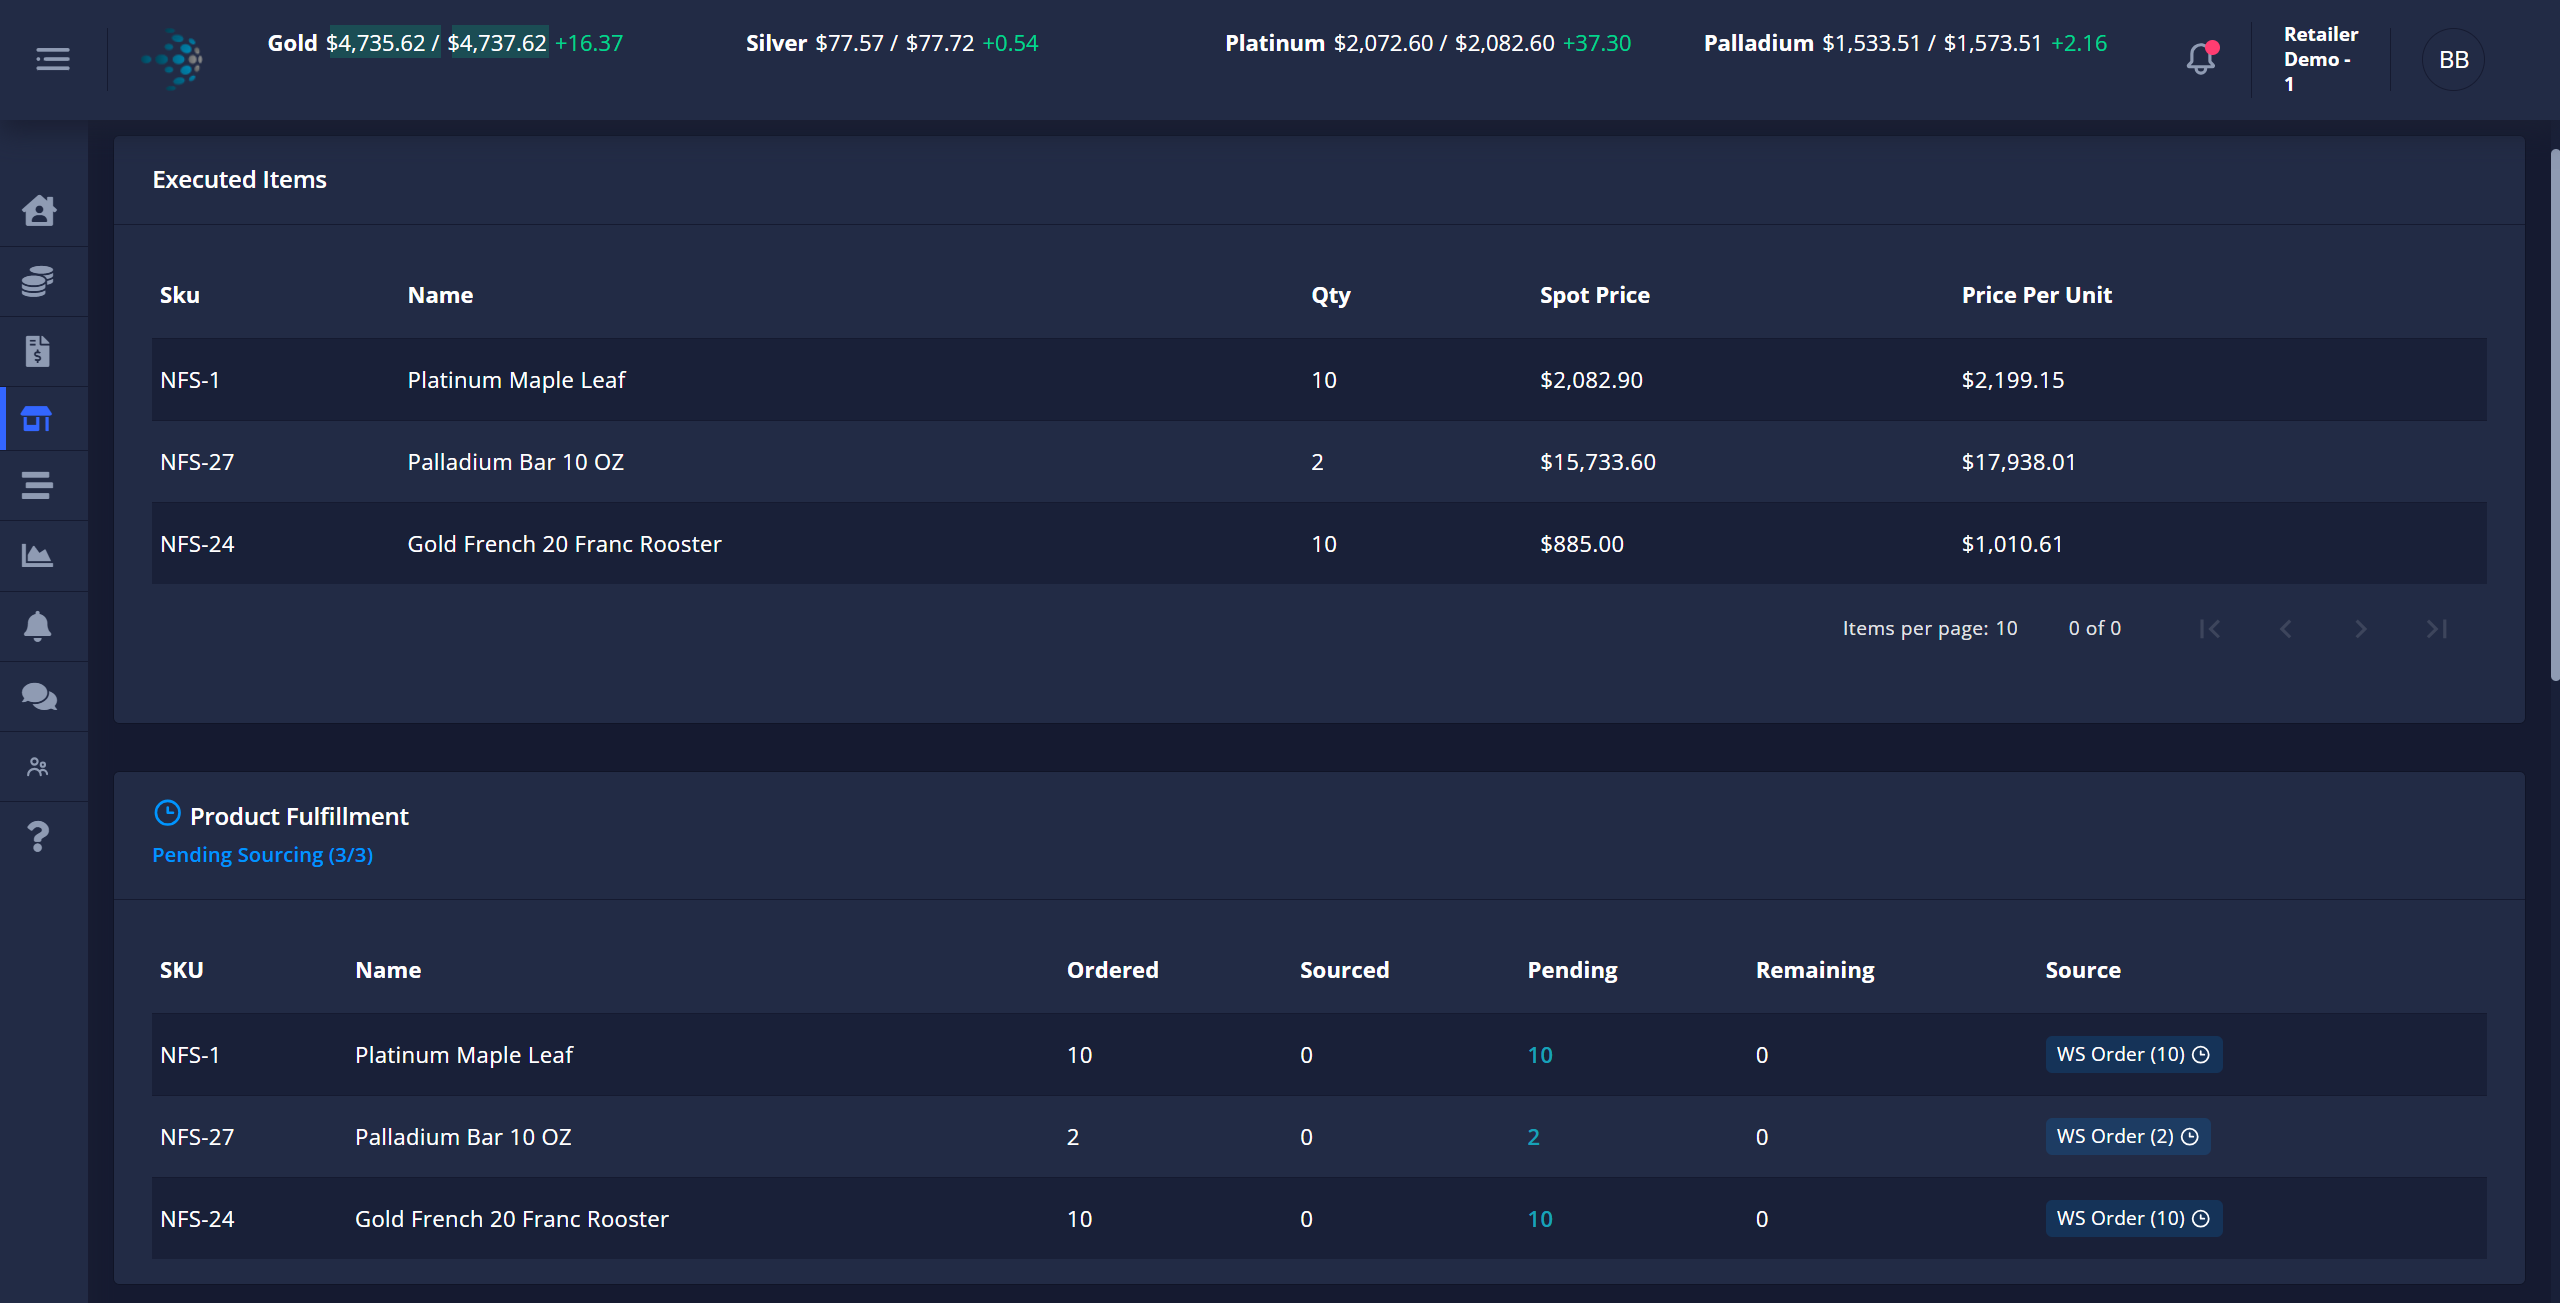Click spot price $2,082.90
The width and height of the screenshot is (2560, 1303).
coord(1591,380)
